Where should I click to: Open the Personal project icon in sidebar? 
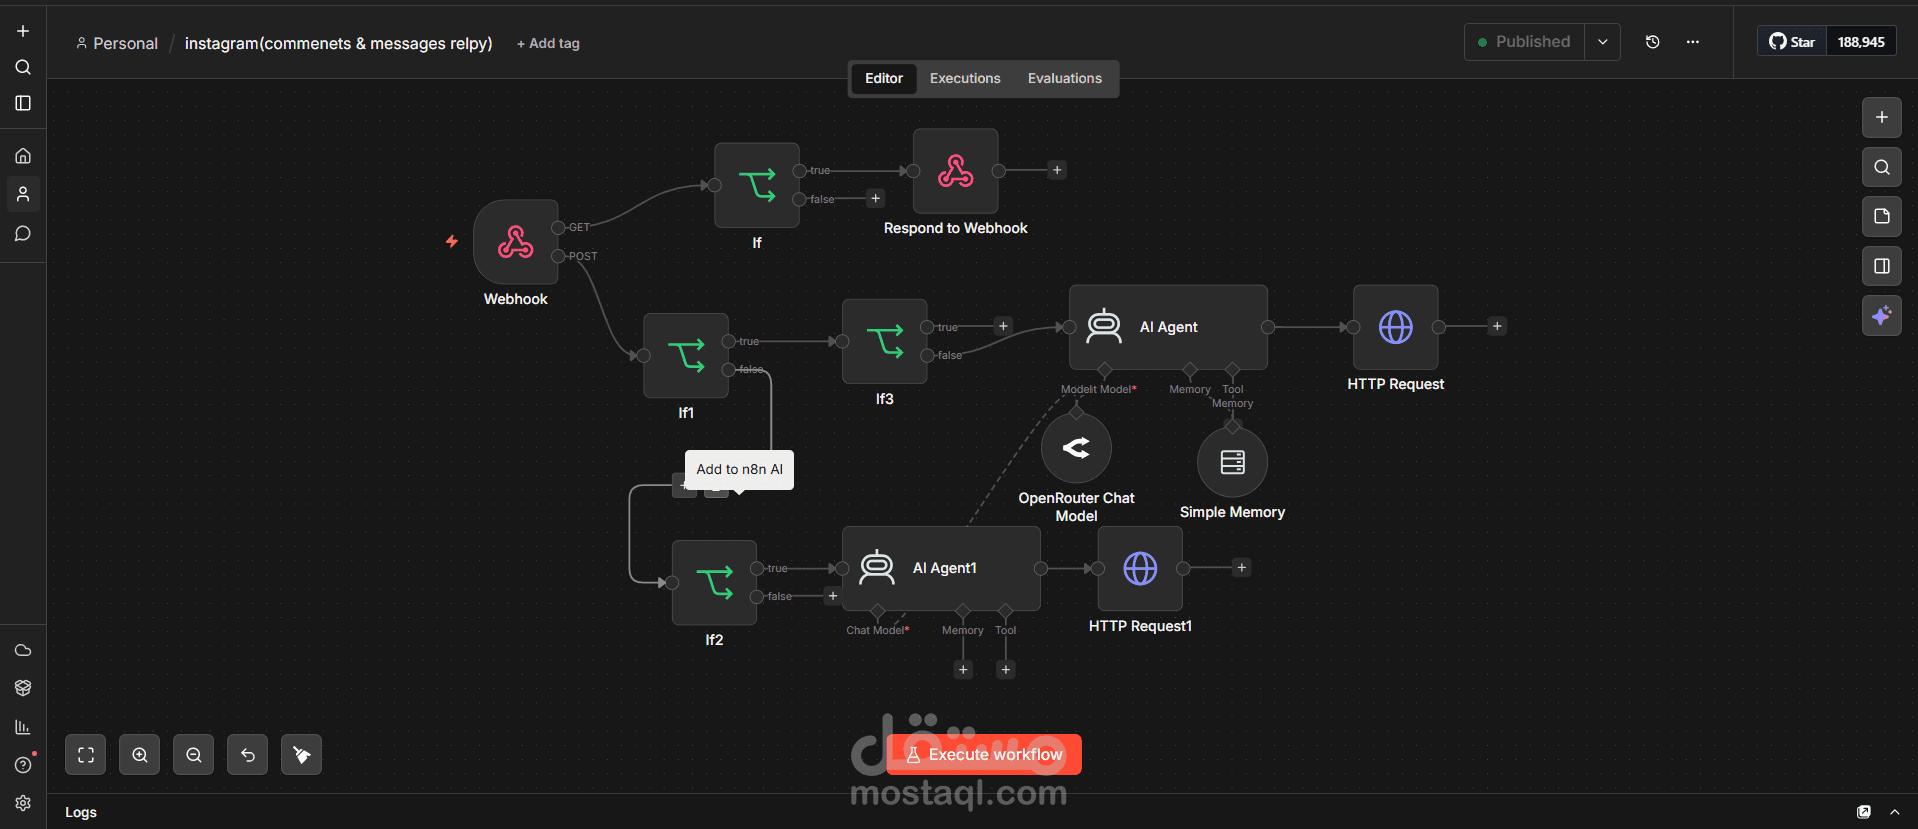click(x=23, y=194)
